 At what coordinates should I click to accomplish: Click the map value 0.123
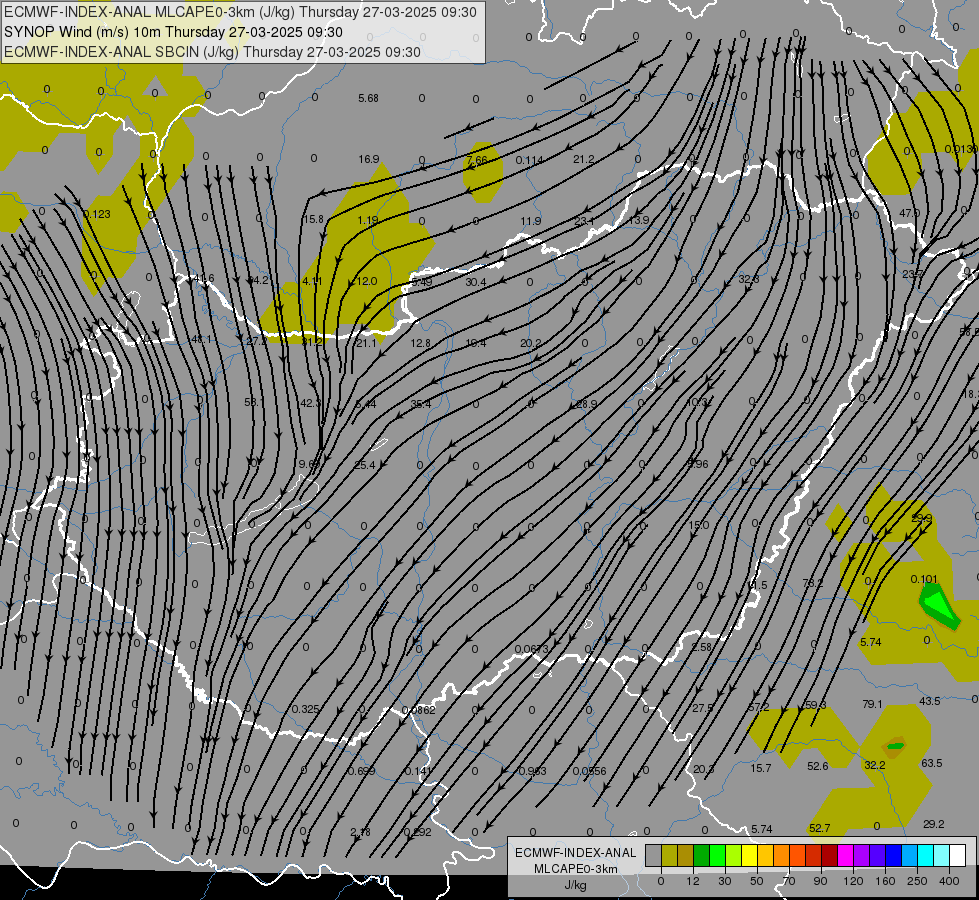[97, 214]
